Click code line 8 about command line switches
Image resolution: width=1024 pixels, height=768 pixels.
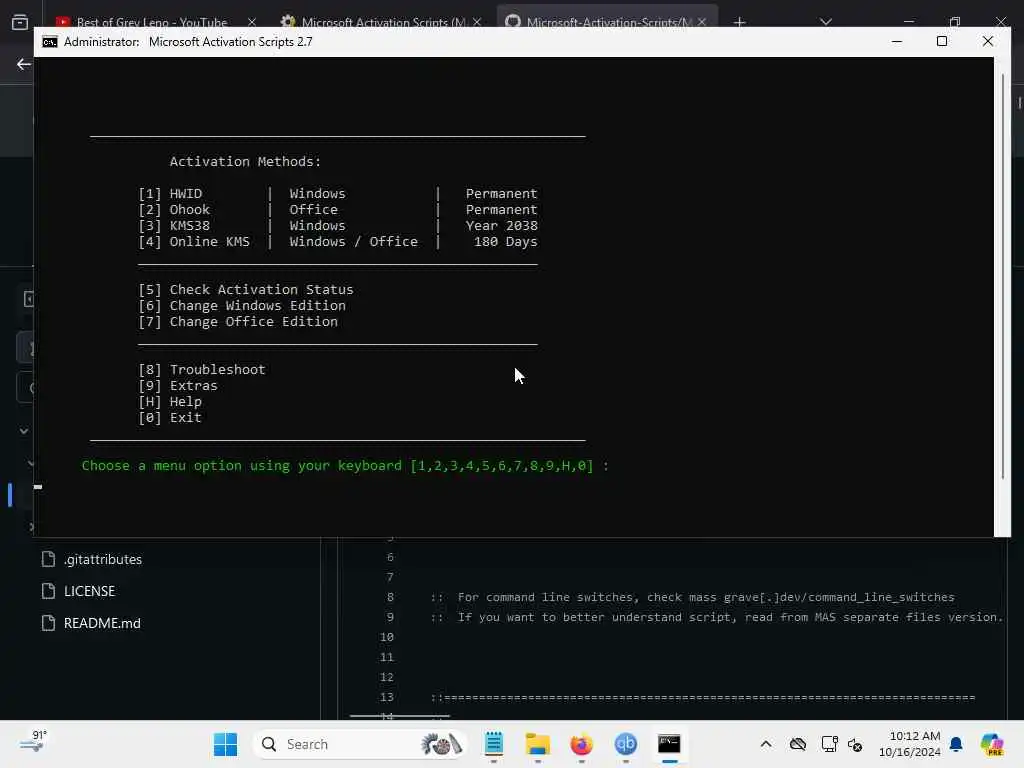point(692,597)
